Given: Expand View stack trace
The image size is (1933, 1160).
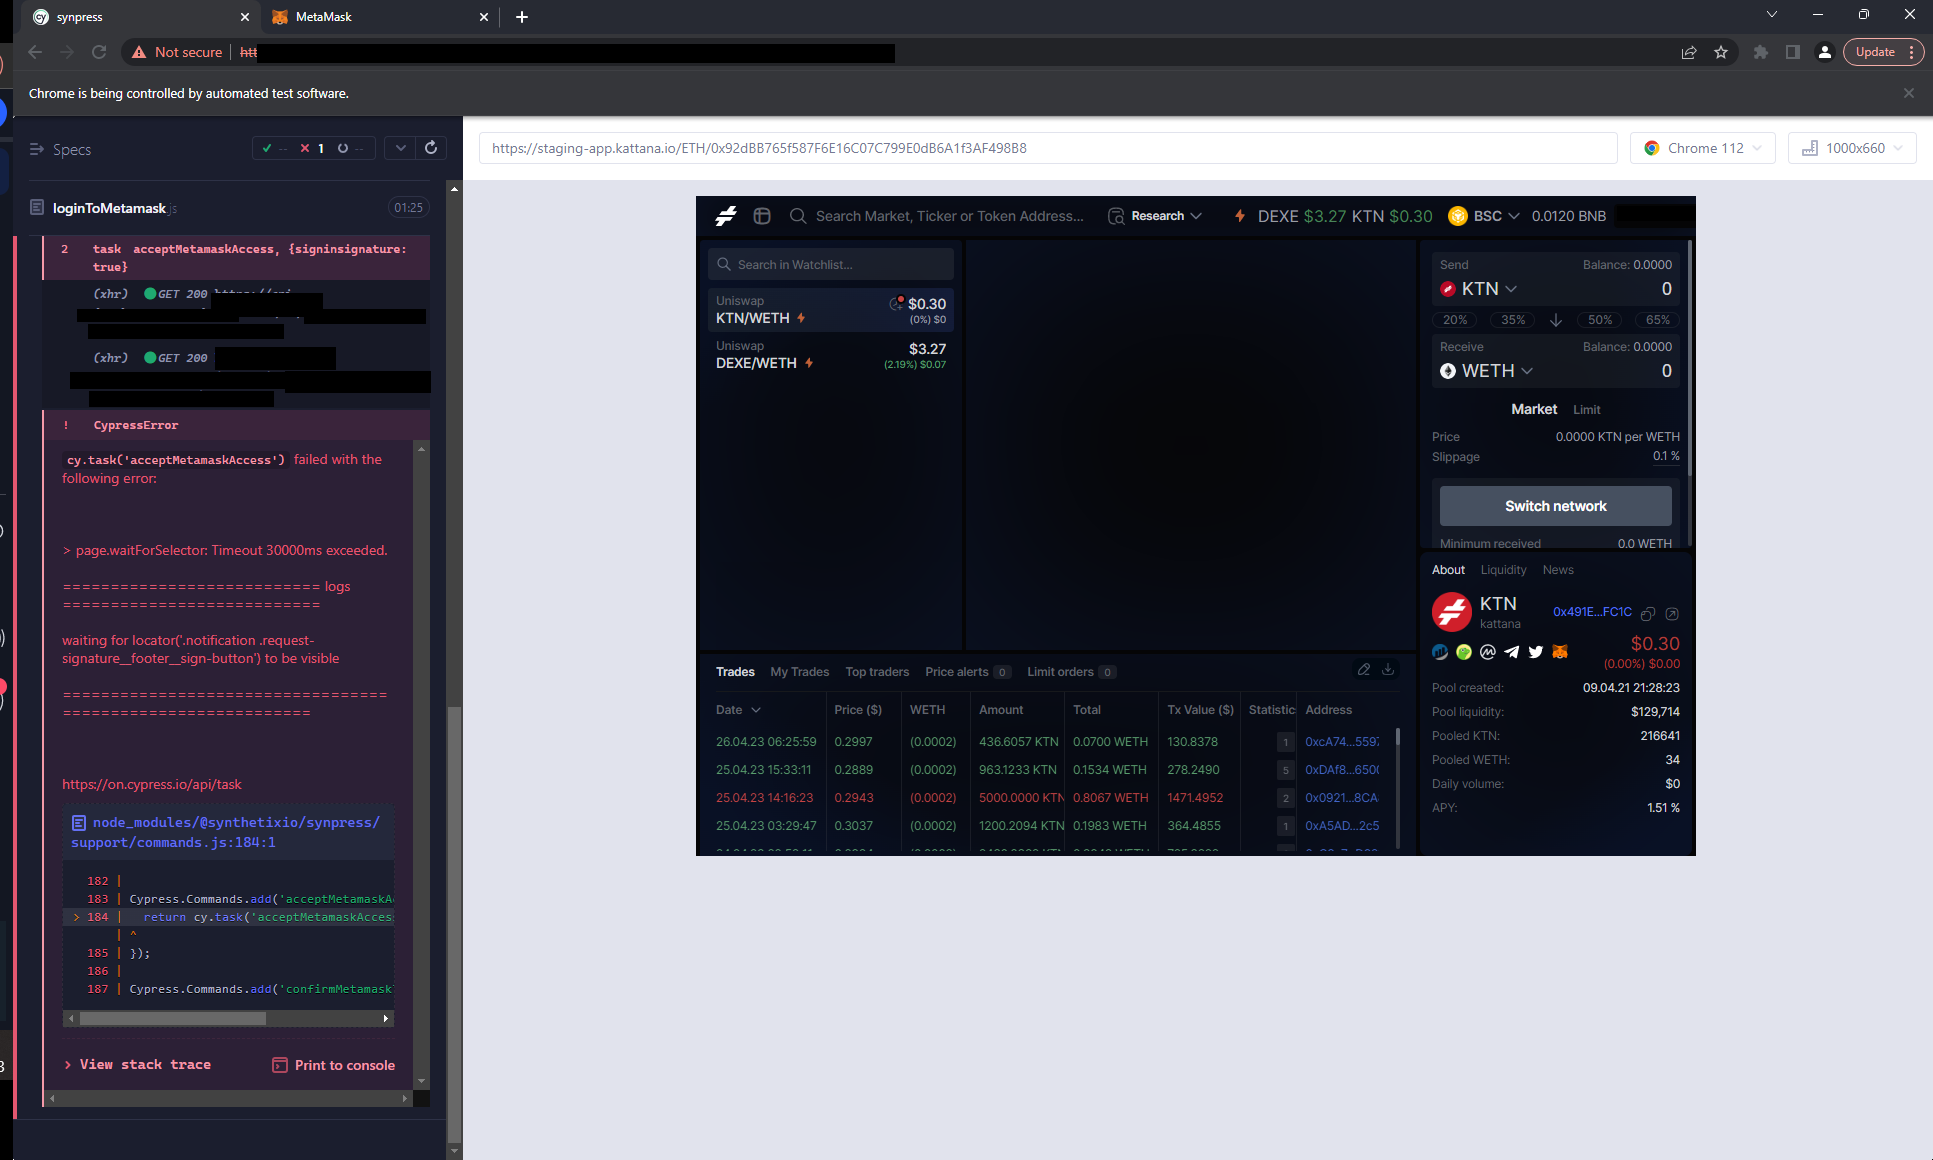Looking at the screenshot, I should (x=138, y=1065).
